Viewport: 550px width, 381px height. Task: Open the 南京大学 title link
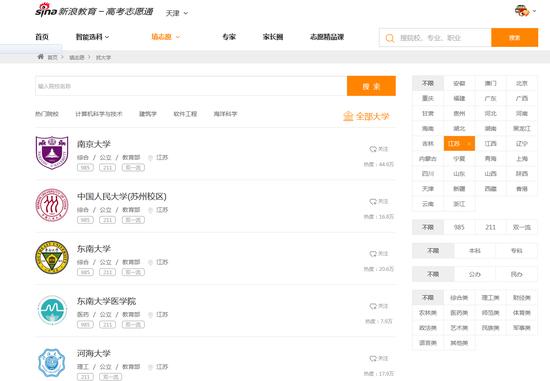pos(94,144)
